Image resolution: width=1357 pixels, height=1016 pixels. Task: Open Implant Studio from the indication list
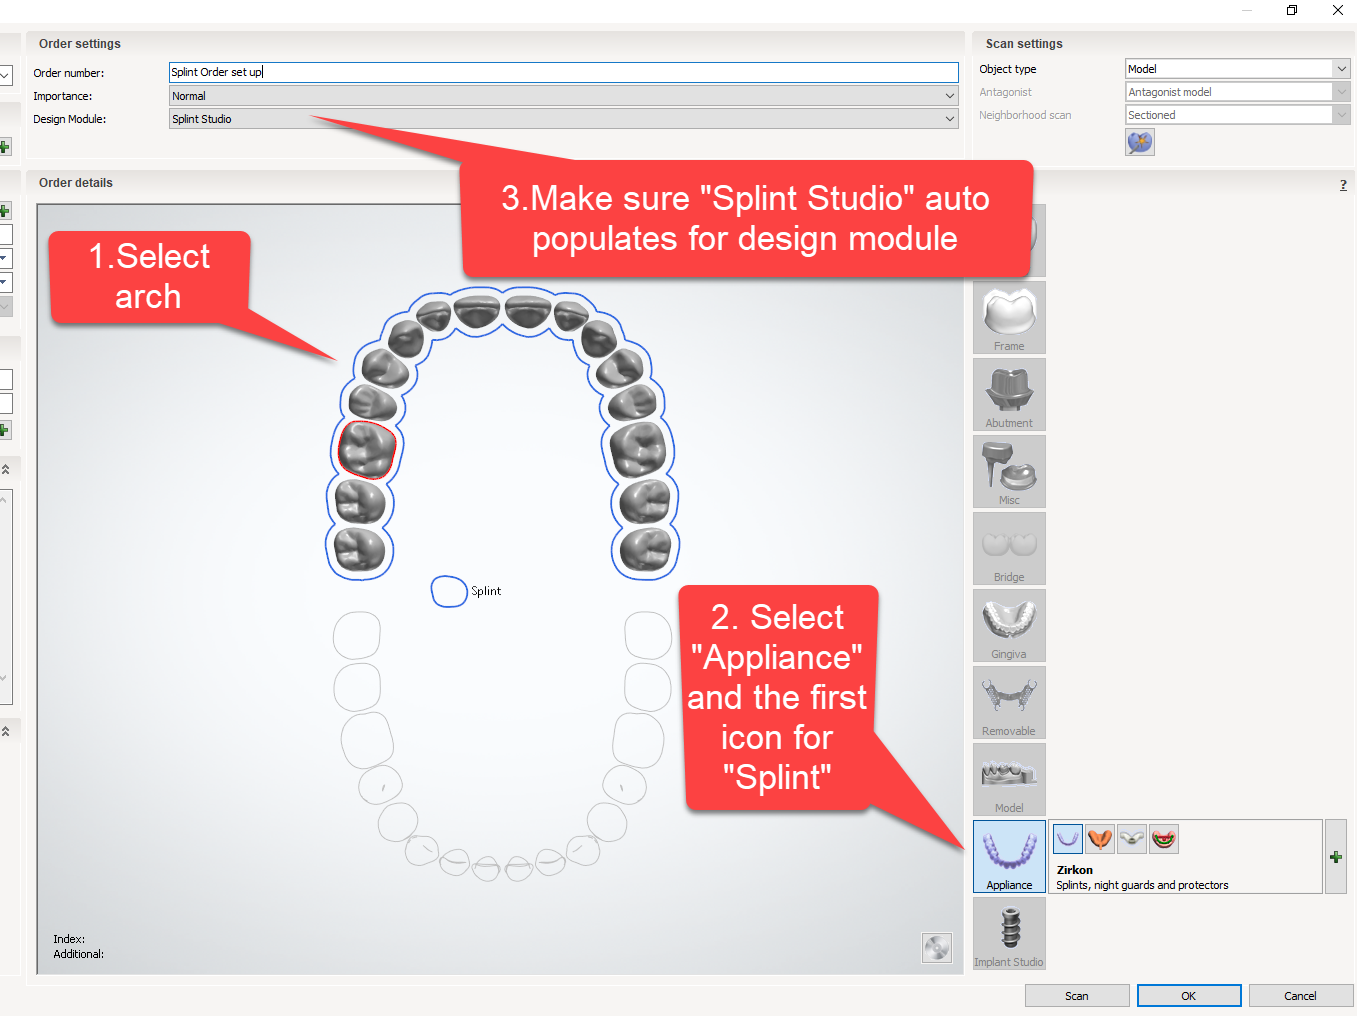tap(1008, 933)
